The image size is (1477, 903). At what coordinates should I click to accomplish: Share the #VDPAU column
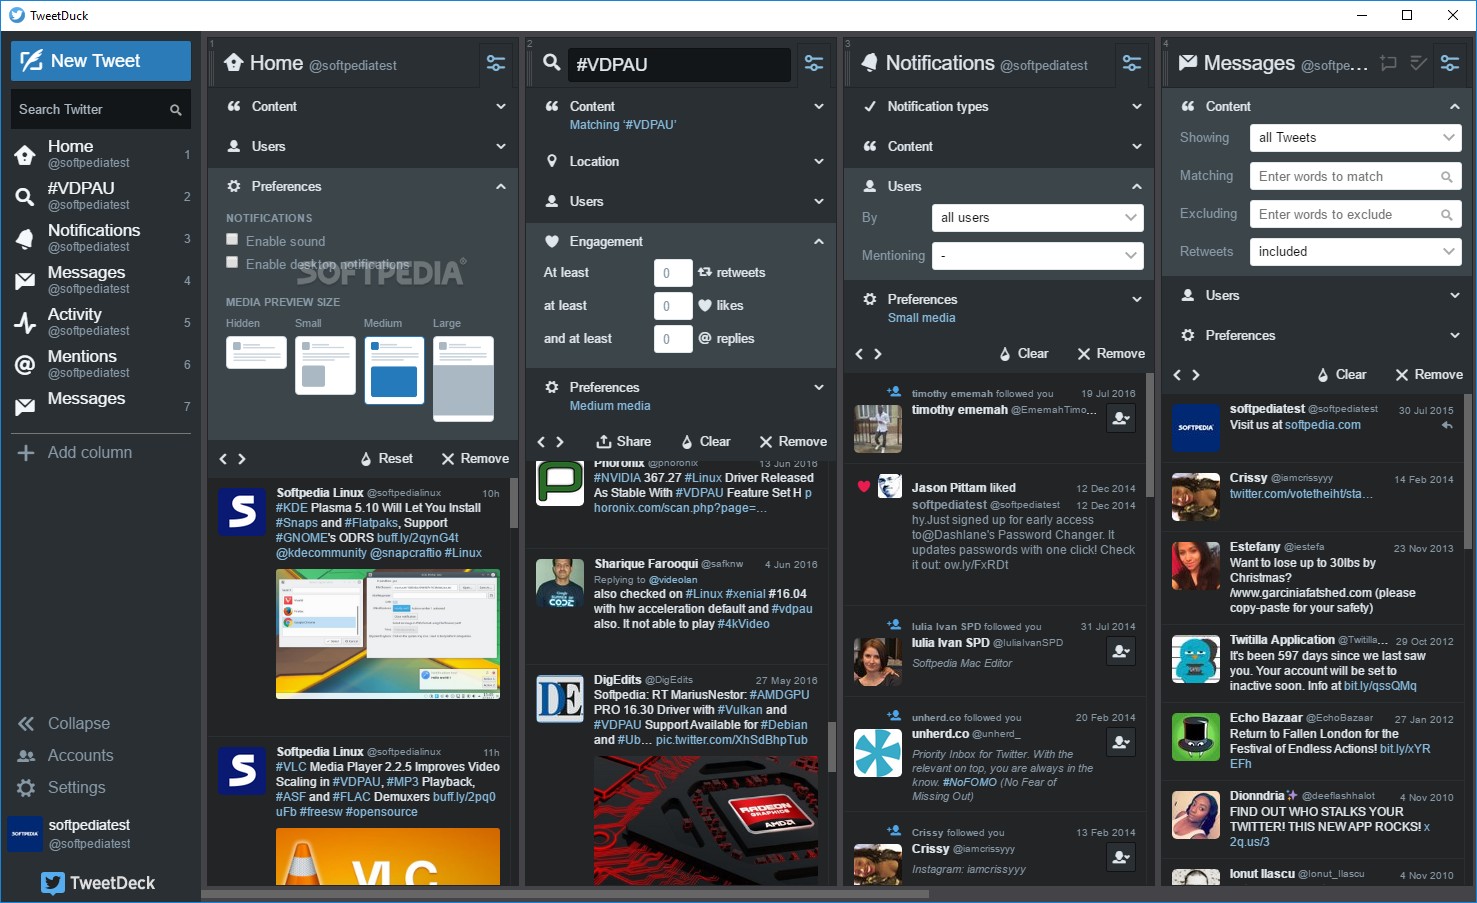click(x=624, y=442)
